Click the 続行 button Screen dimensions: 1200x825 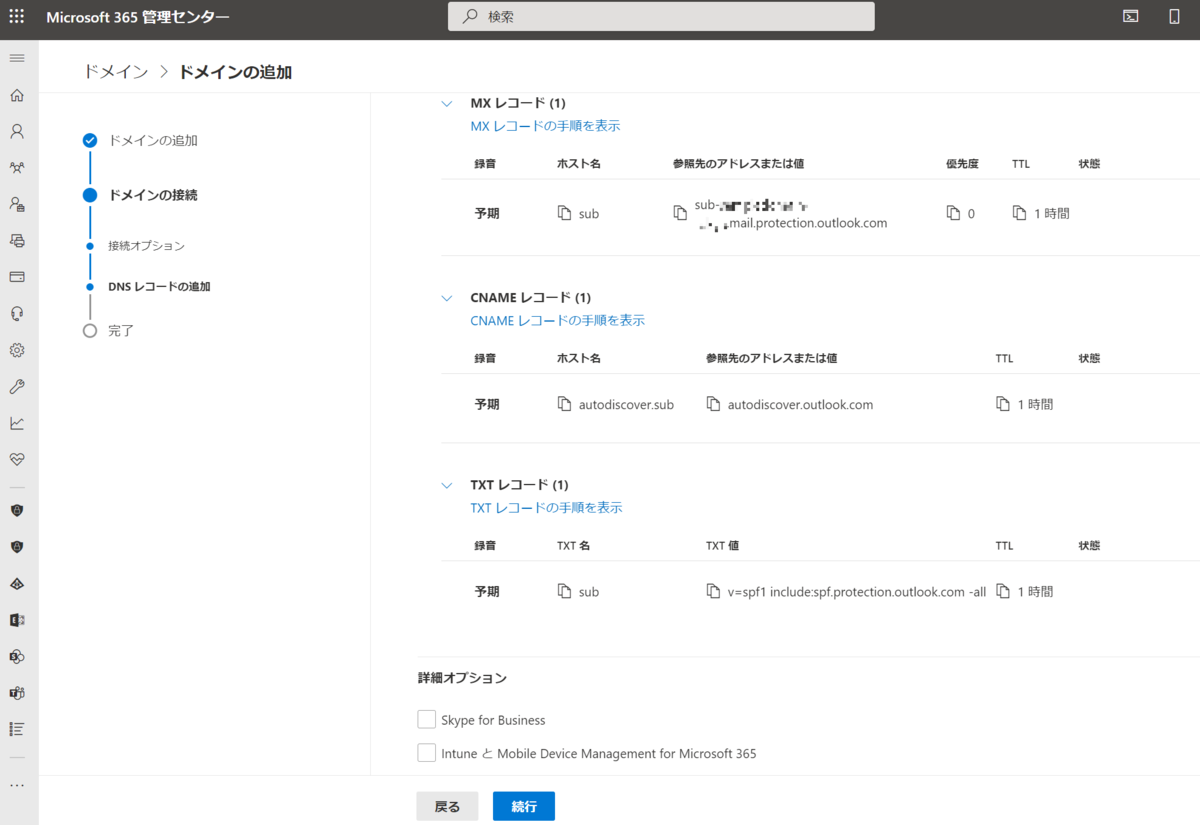[x=524, y=807]
